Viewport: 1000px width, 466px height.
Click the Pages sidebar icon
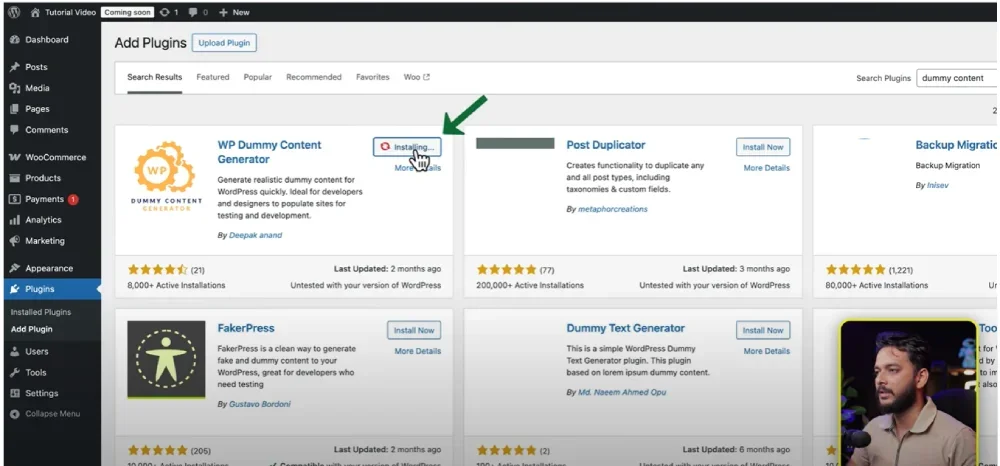click(x=15, y=109)
